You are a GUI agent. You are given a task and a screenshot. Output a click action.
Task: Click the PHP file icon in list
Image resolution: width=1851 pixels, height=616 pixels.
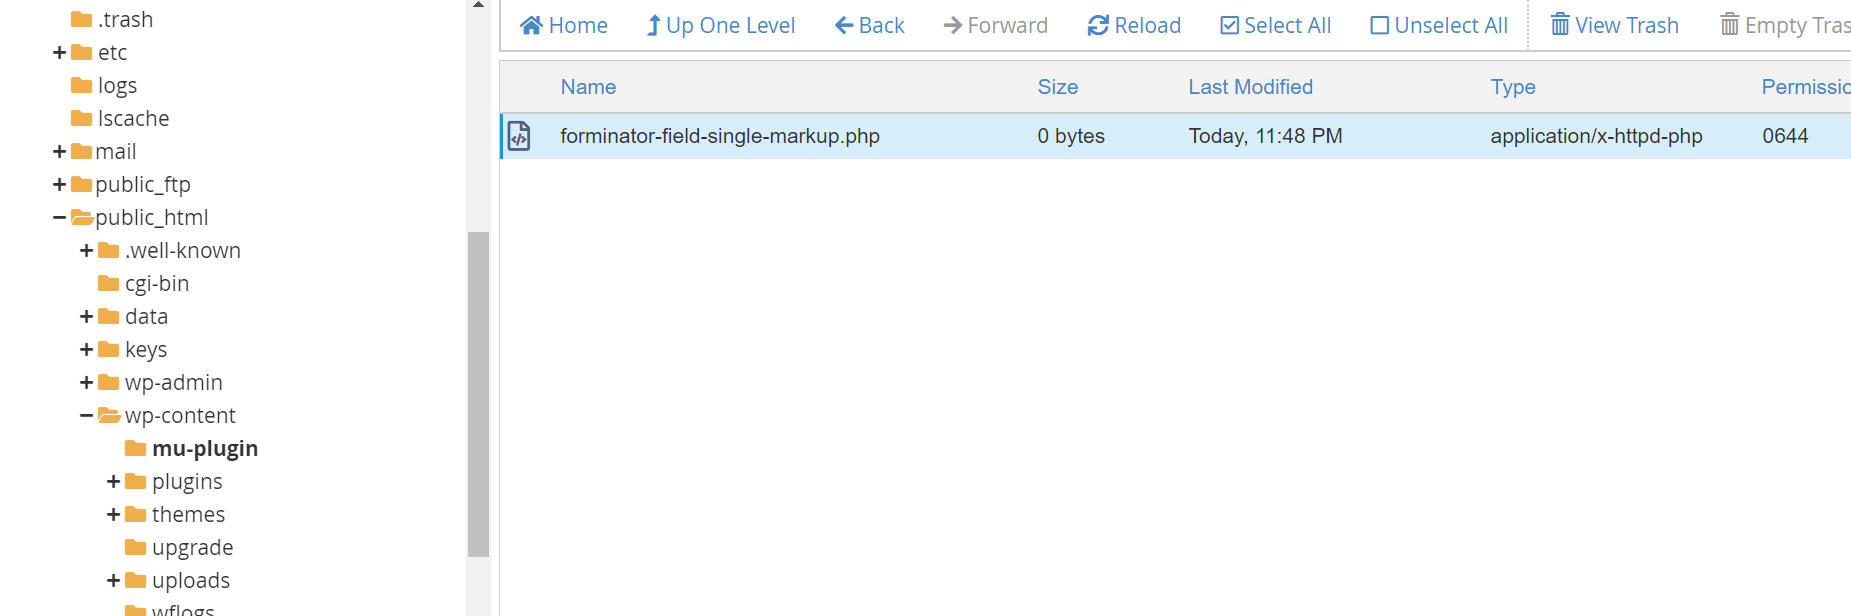pyautogui.click(x=519, y=136)
